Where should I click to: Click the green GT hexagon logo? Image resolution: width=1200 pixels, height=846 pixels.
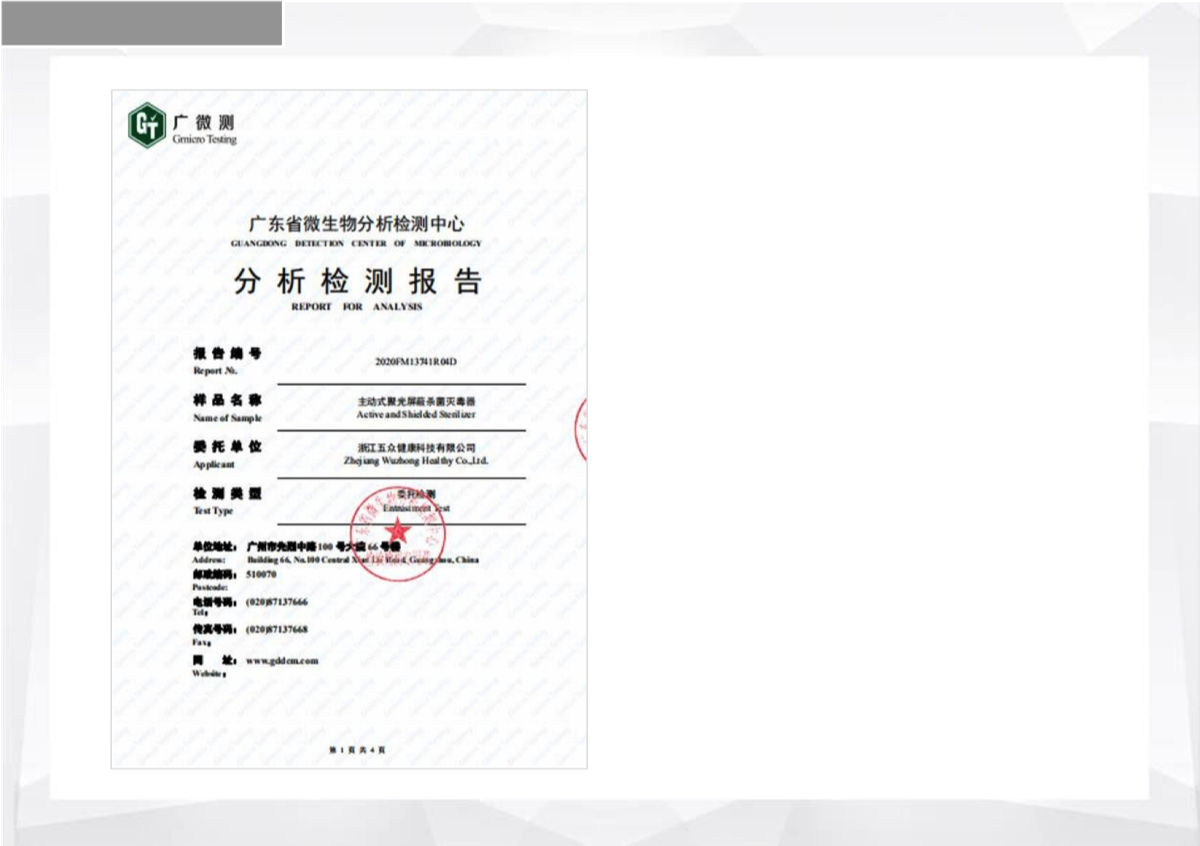tap(147, 125)
